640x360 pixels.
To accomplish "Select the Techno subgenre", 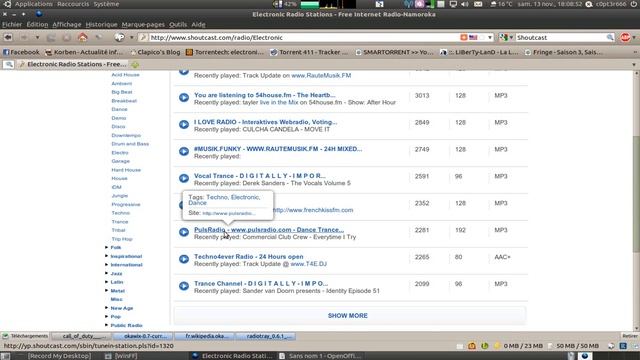I will pyautogui.click(x=120, y=213).
